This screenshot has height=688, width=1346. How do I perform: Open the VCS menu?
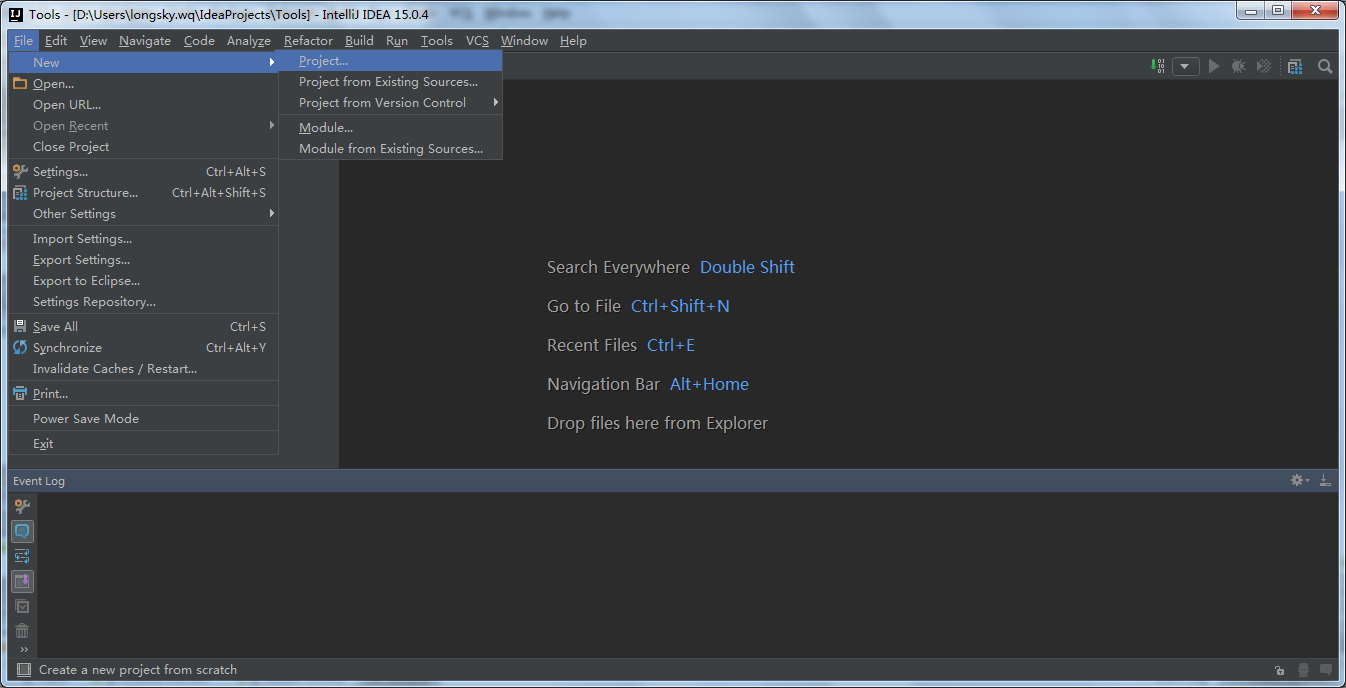click(x=477, y=41)
